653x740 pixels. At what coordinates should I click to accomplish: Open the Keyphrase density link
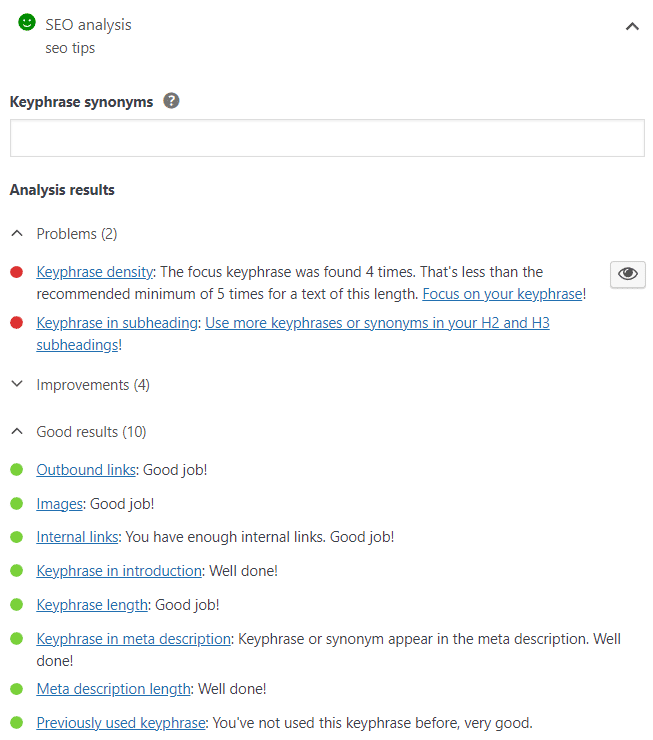[x=94, y=272]
